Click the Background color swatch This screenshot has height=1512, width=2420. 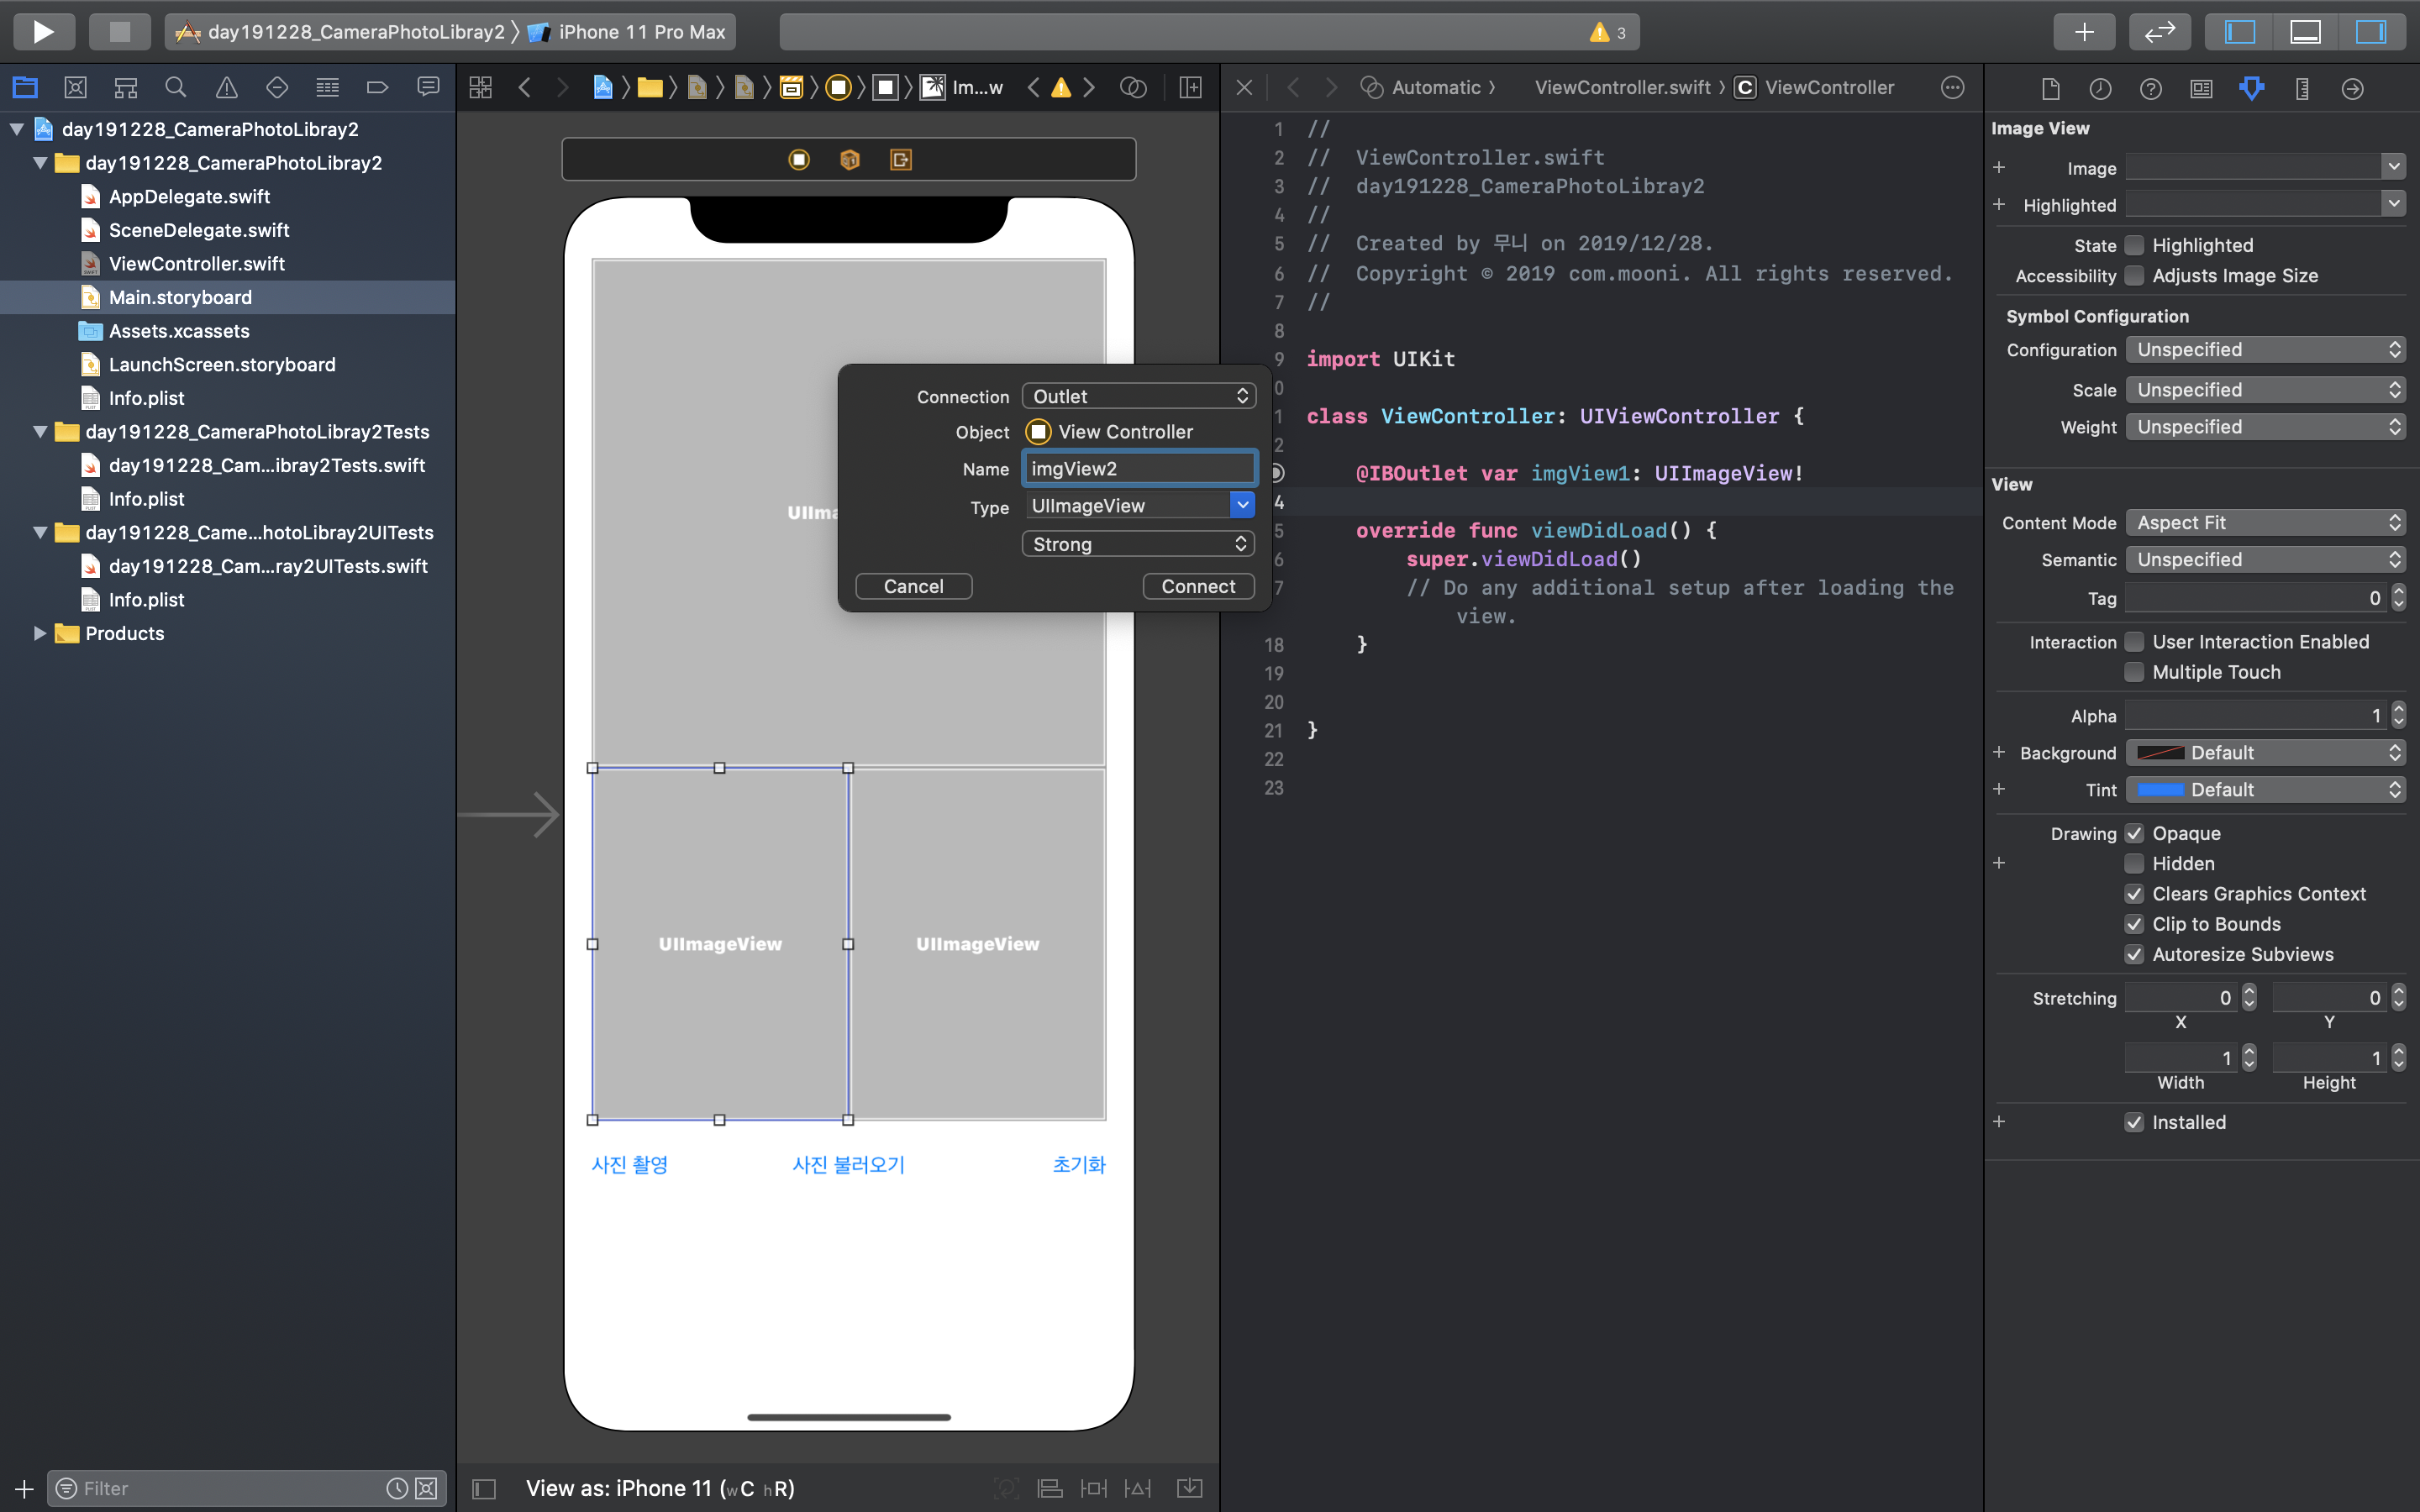[x=2160, y=753]
